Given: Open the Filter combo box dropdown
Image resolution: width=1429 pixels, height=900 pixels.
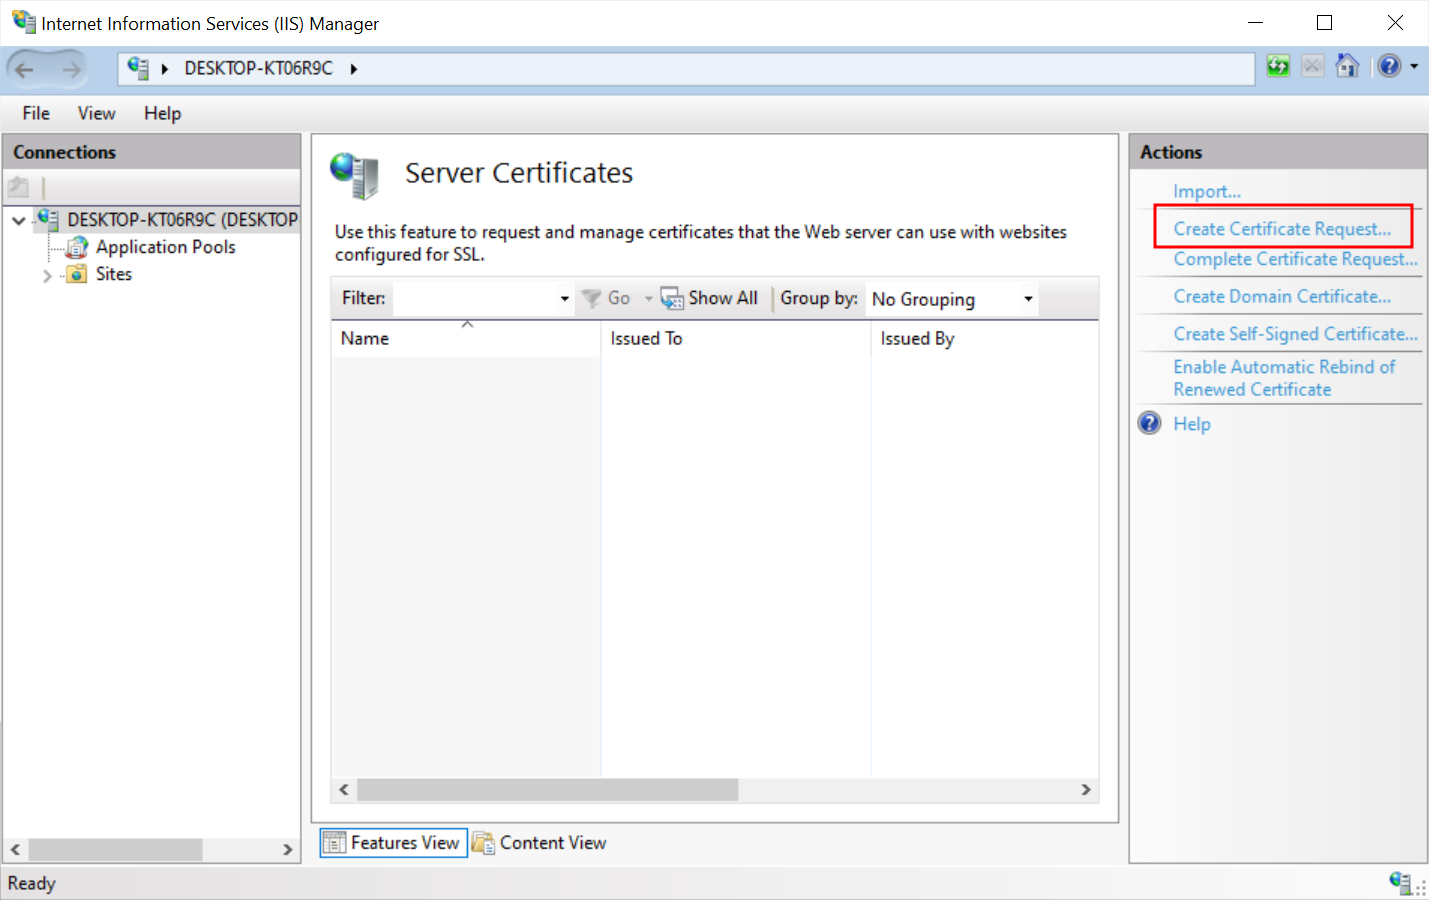Looking at the screenshot, I should pos(564,299).
